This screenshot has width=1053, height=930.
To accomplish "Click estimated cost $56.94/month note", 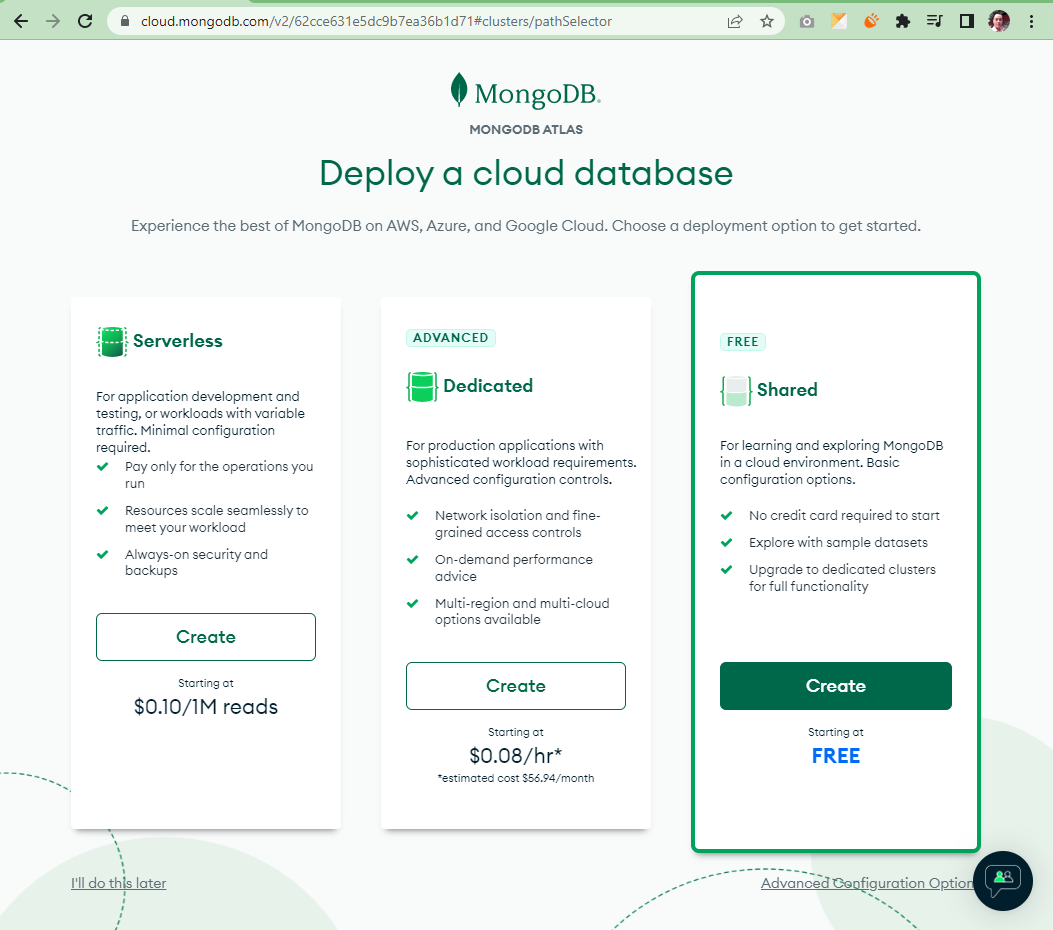I will [516, 778].
